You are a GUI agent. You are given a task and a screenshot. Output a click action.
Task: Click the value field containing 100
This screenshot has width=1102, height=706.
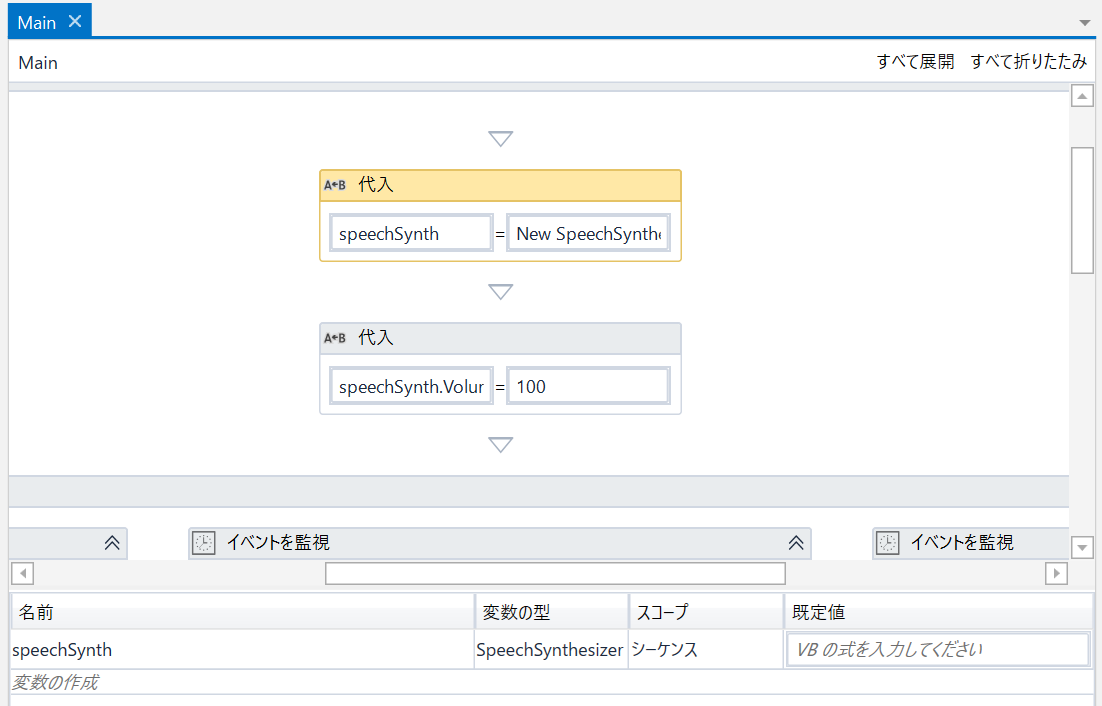[x=588, y=386]
